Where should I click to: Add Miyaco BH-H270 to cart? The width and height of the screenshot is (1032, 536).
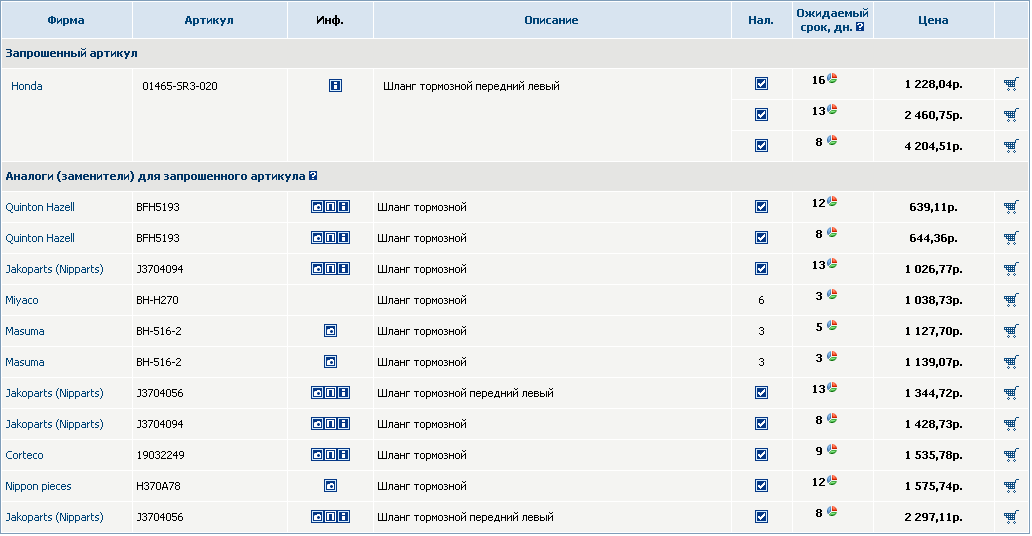[x=1011, y=300]
